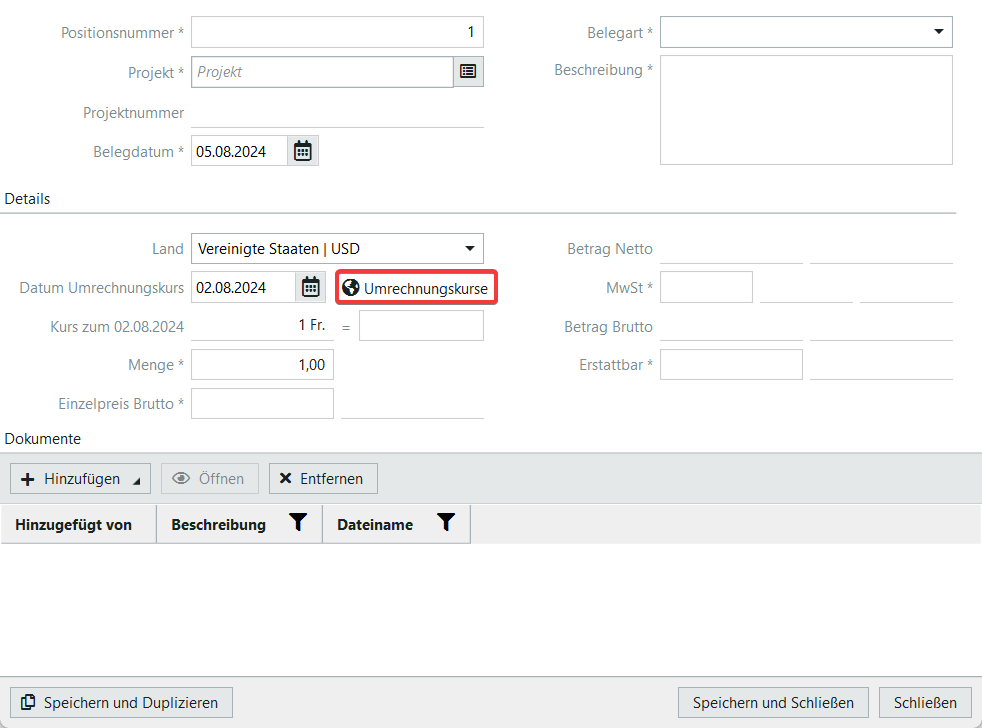Image resolution: width=982 pixels, height=728 pixels.
Task: Open the Projekt selection list icon
Action: pos(468,72)
